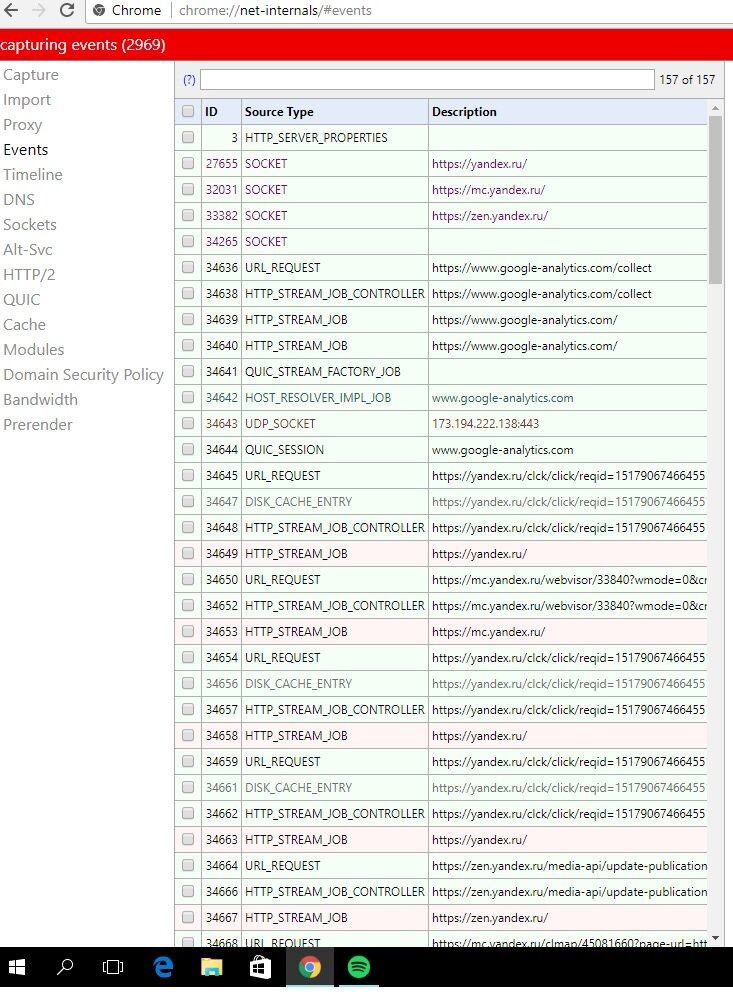Select HOST_RESOLVER_IMPL_JOB row
733x1001 pixels.
[441, 397]
